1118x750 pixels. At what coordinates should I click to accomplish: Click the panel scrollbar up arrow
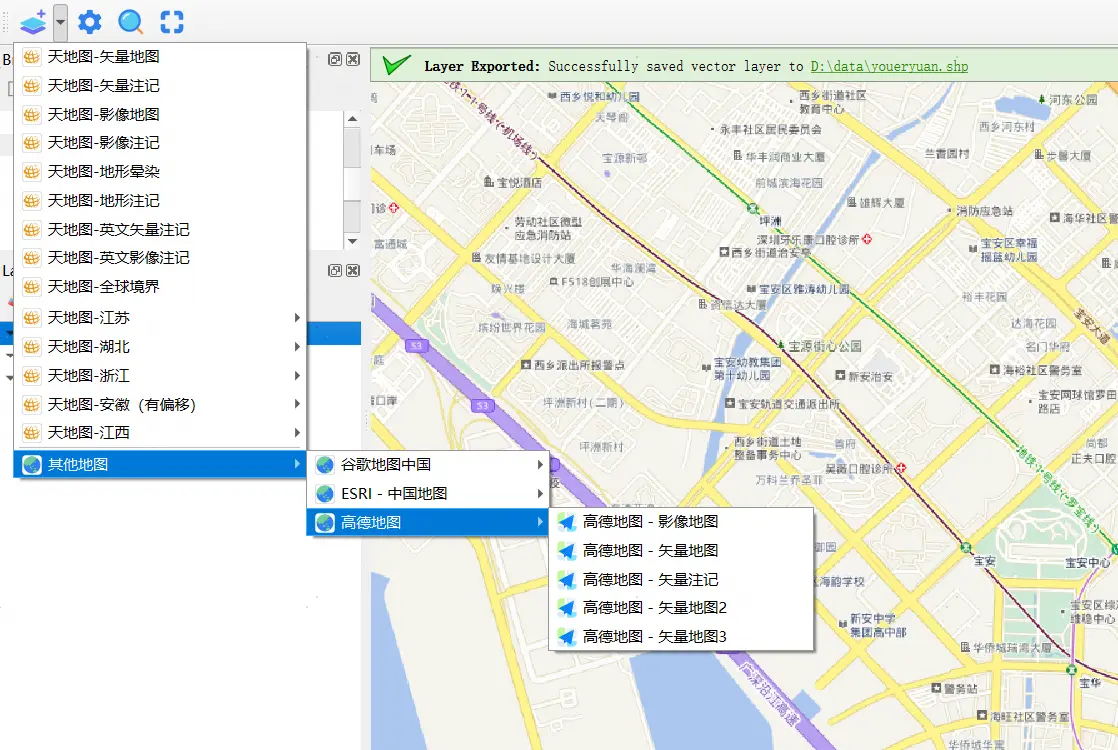pos(352,119)
